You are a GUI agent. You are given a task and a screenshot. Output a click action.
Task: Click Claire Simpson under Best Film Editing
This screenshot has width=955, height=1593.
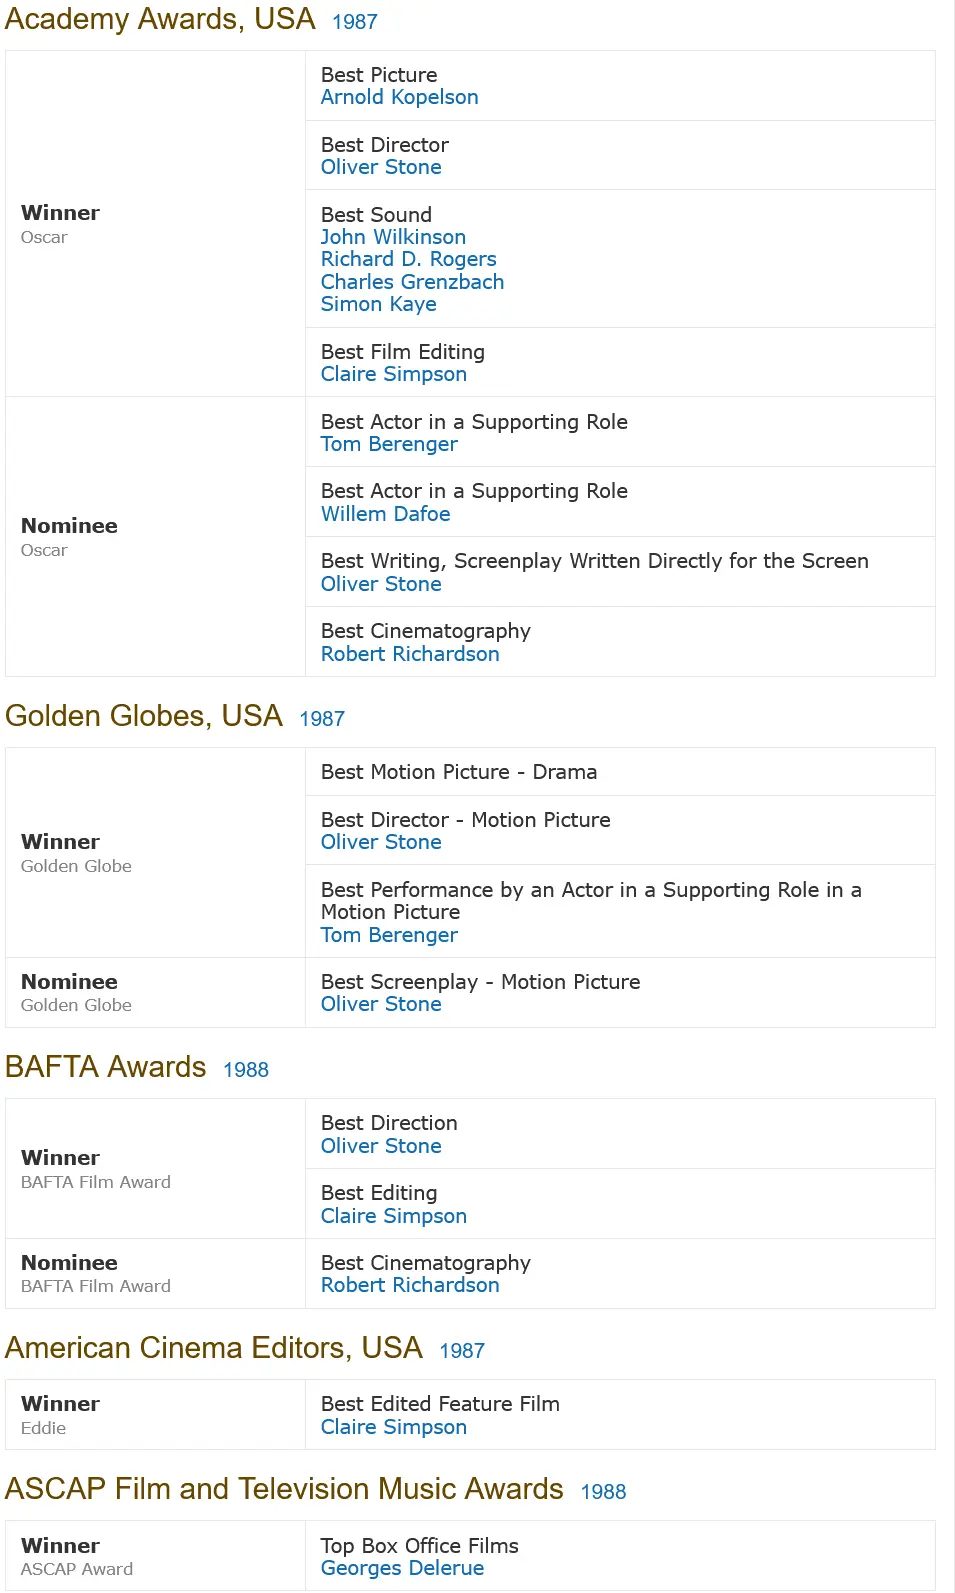(x=393, y=374)
